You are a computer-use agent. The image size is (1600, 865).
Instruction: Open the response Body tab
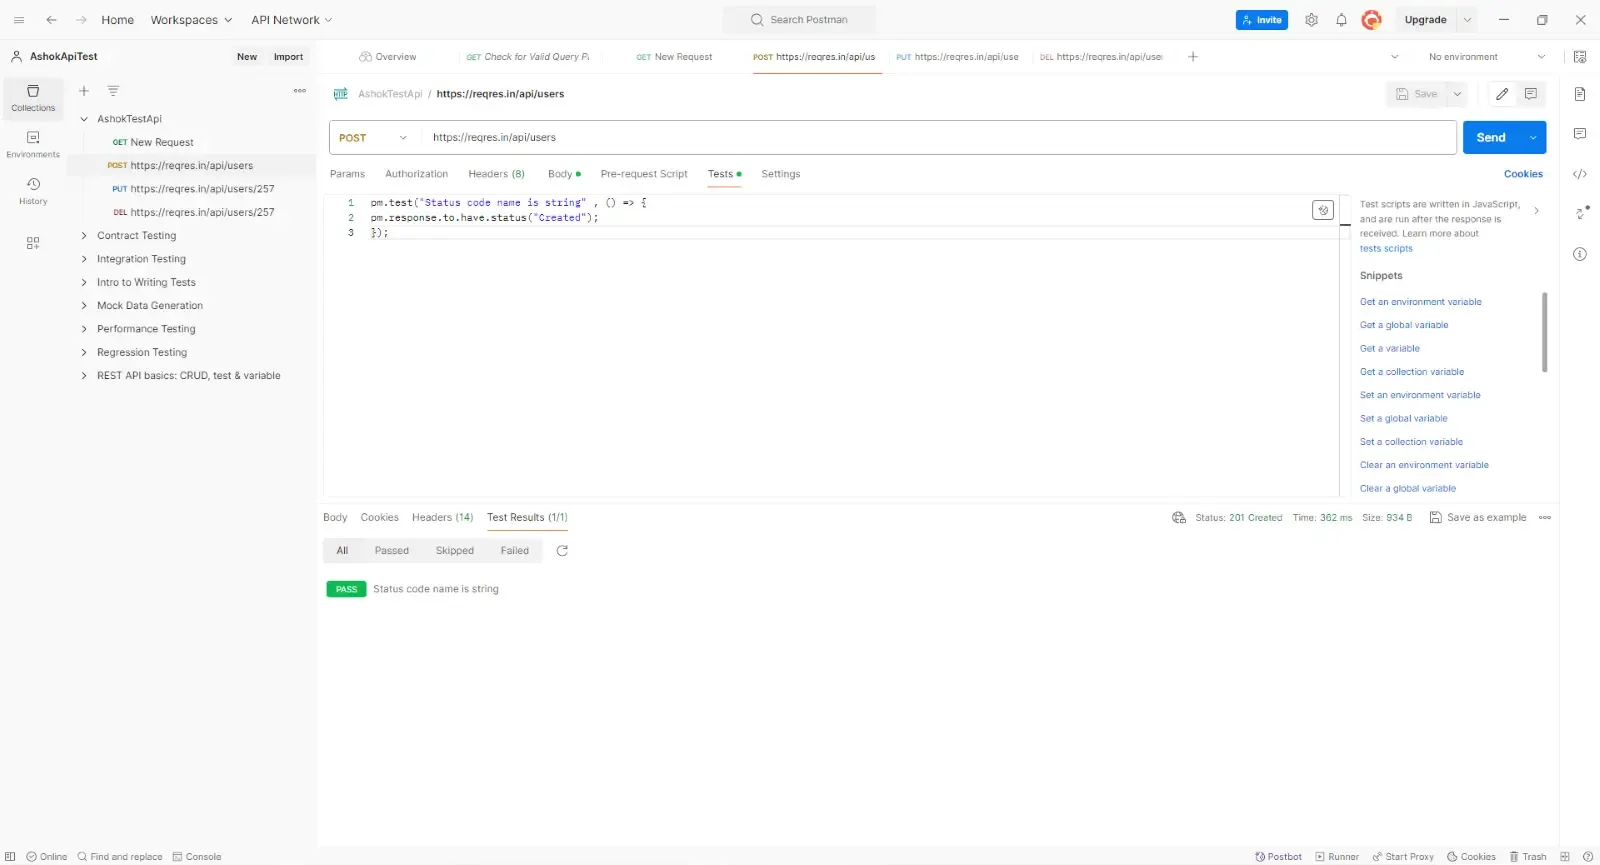(335, 518)
